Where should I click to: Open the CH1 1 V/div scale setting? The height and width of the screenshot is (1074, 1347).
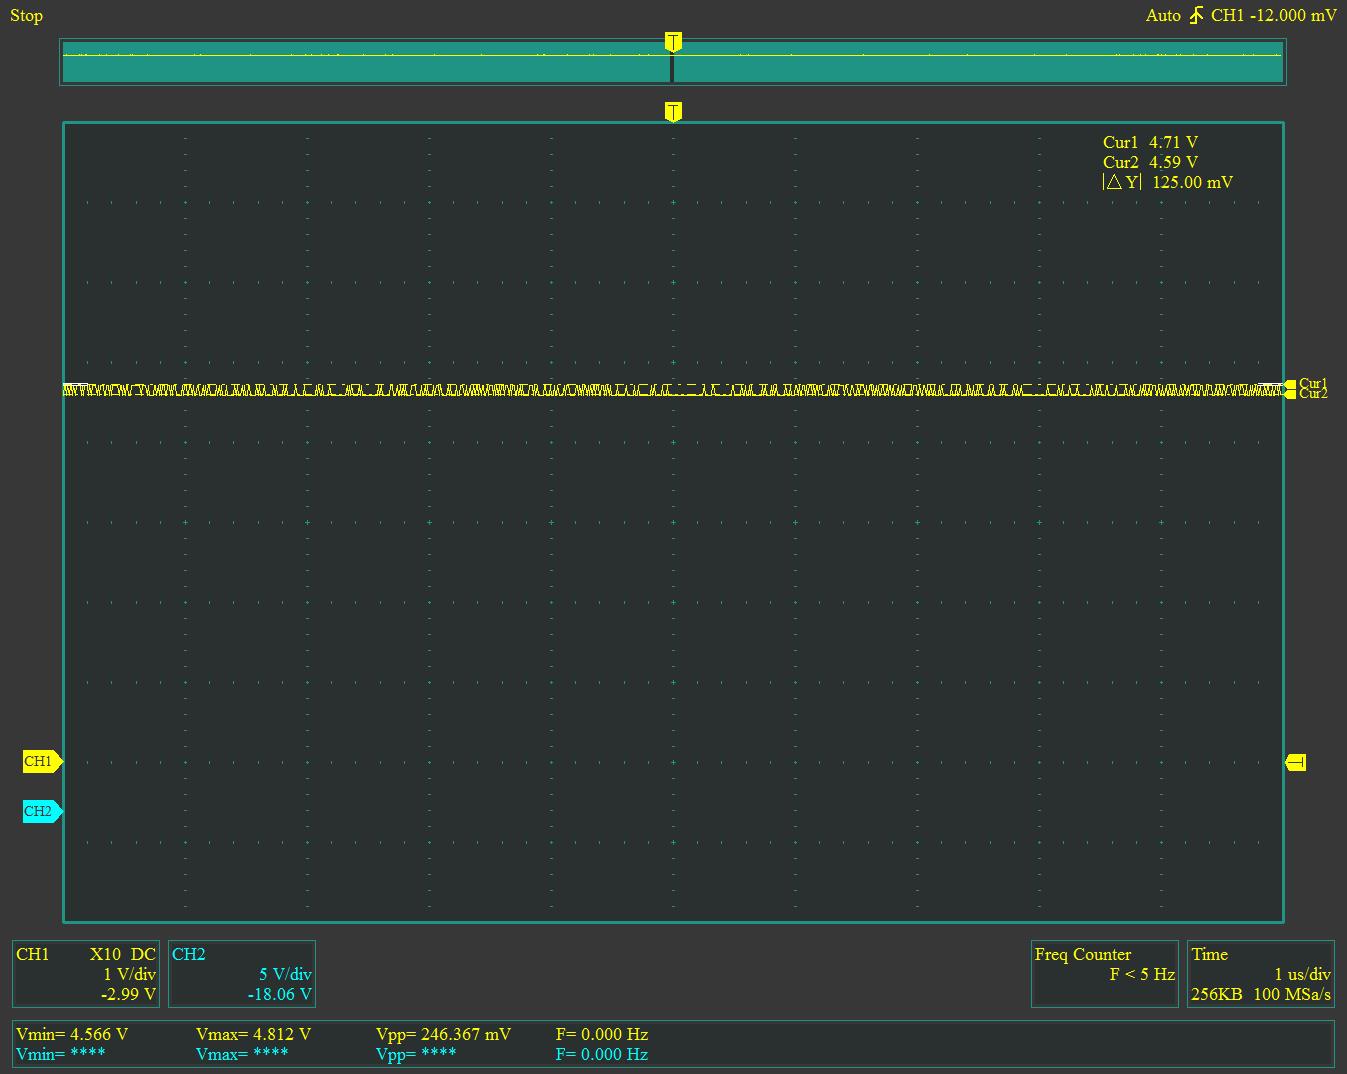[129, 974]
